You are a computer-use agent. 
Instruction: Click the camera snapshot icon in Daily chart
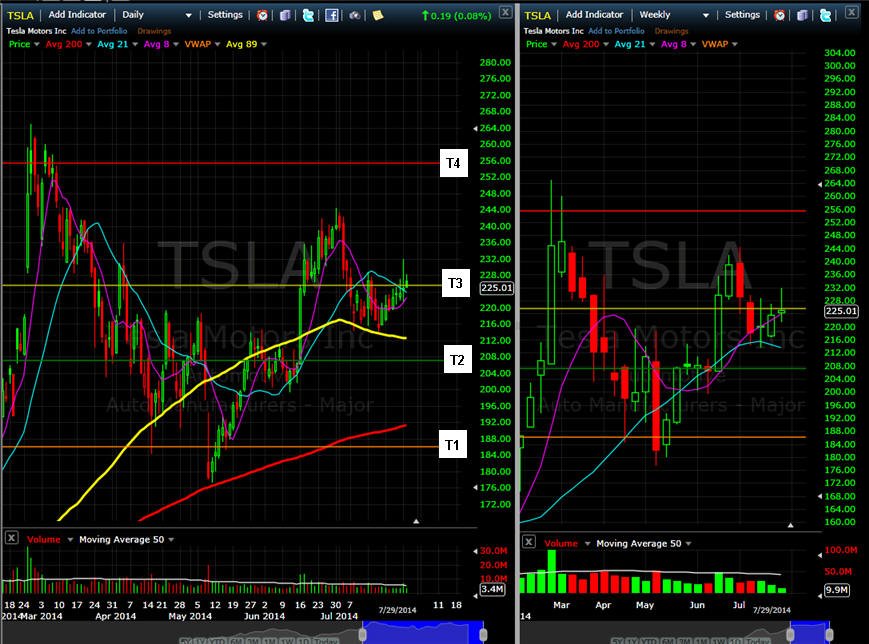pyautogui.click(x=355, y=15)
